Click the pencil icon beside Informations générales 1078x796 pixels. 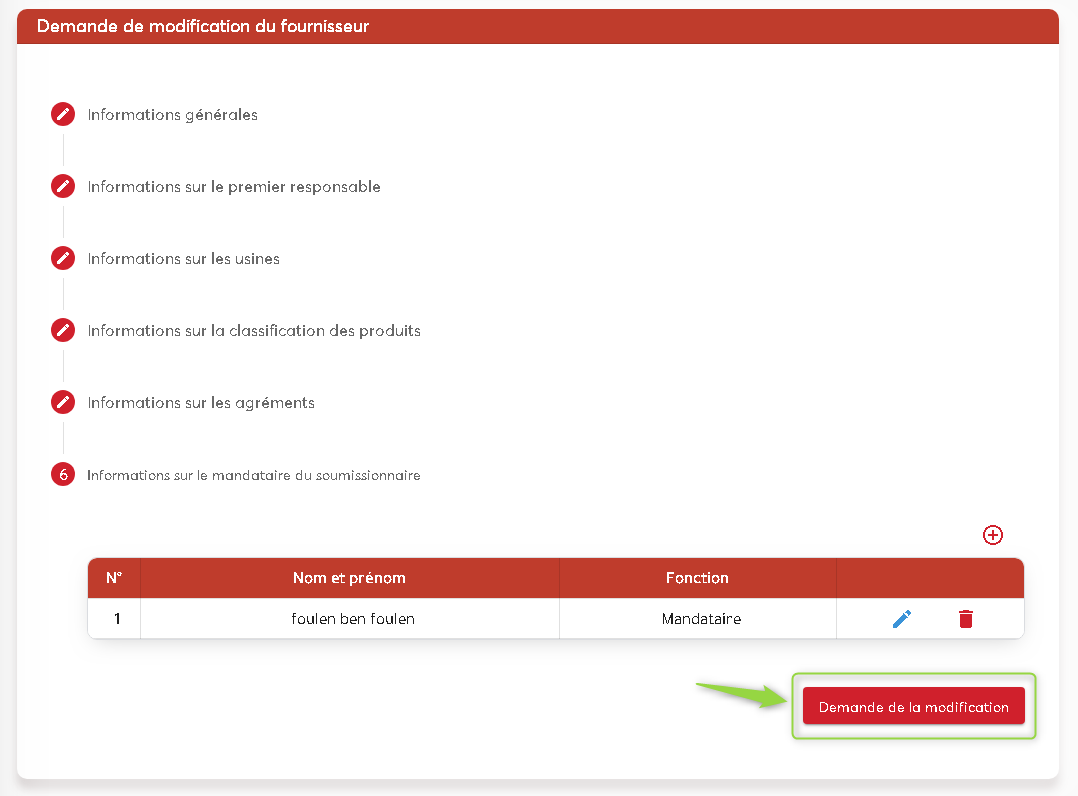63,114
